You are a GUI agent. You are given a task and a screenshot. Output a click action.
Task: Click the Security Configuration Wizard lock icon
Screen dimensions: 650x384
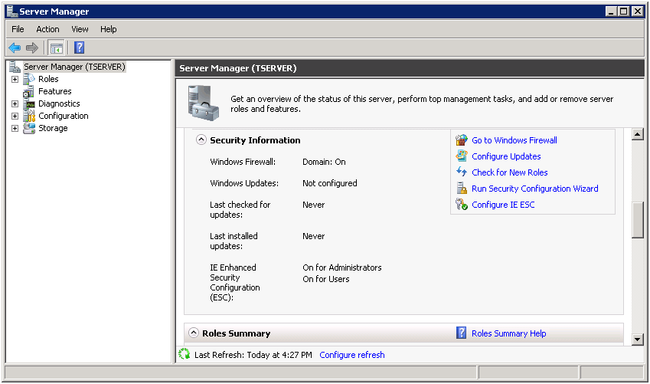tap(461, 188)
